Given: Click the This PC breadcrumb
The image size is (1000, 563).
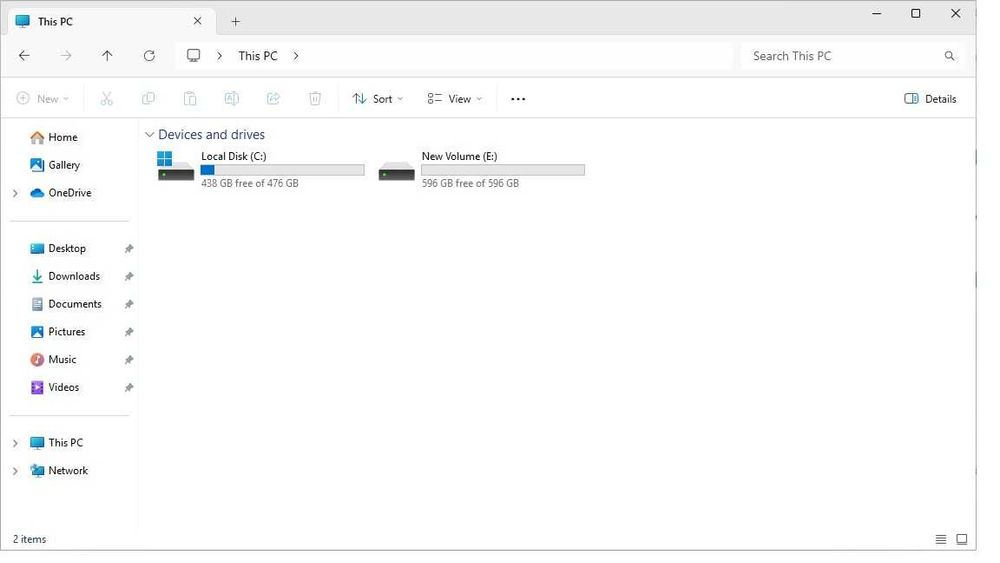Looking at the screenshot, I should tap(258, 55).
